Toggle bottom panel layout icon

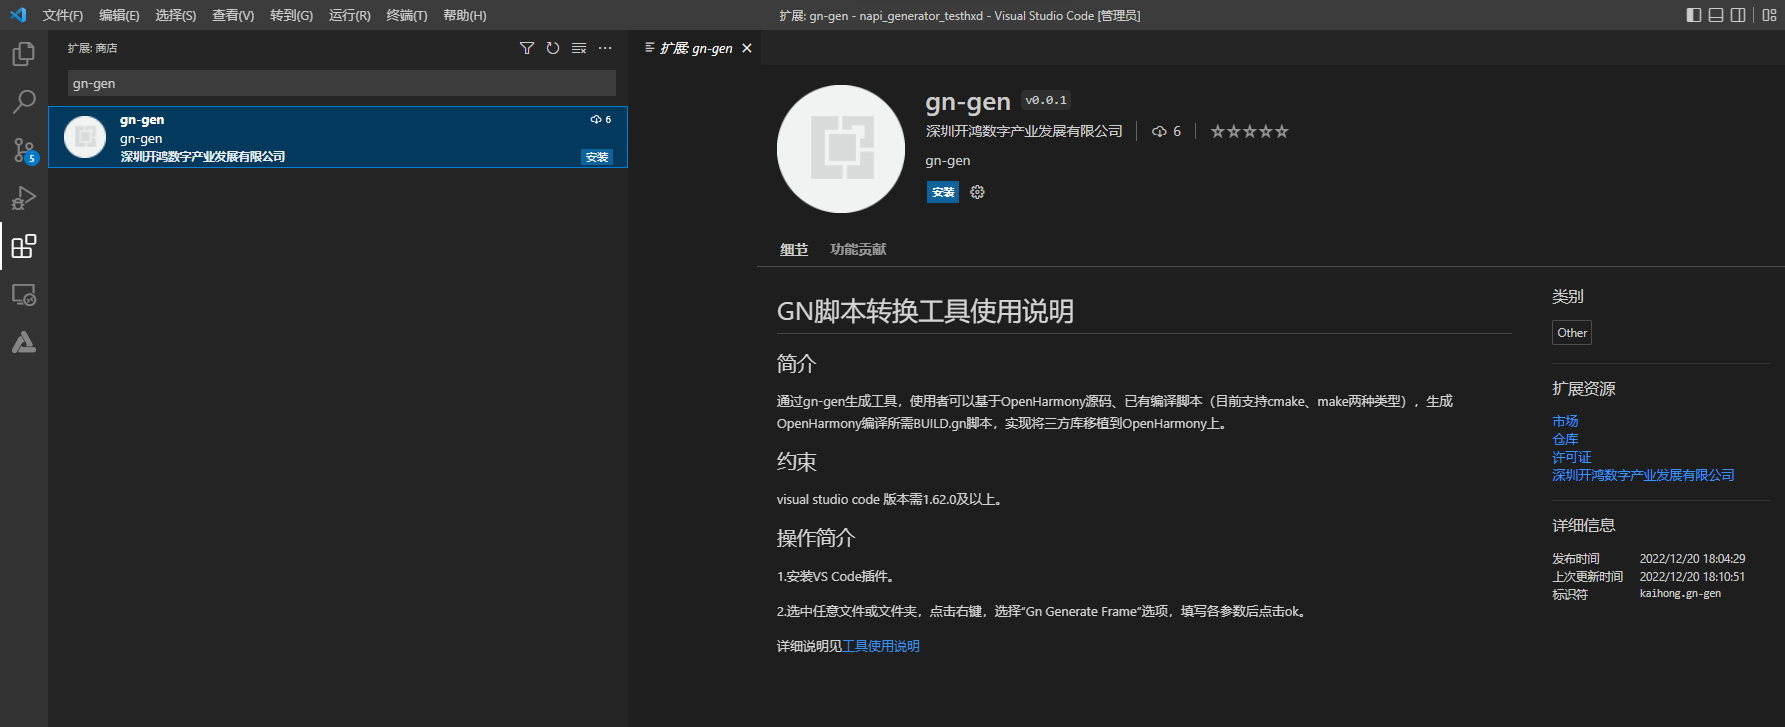point(1716,15)
